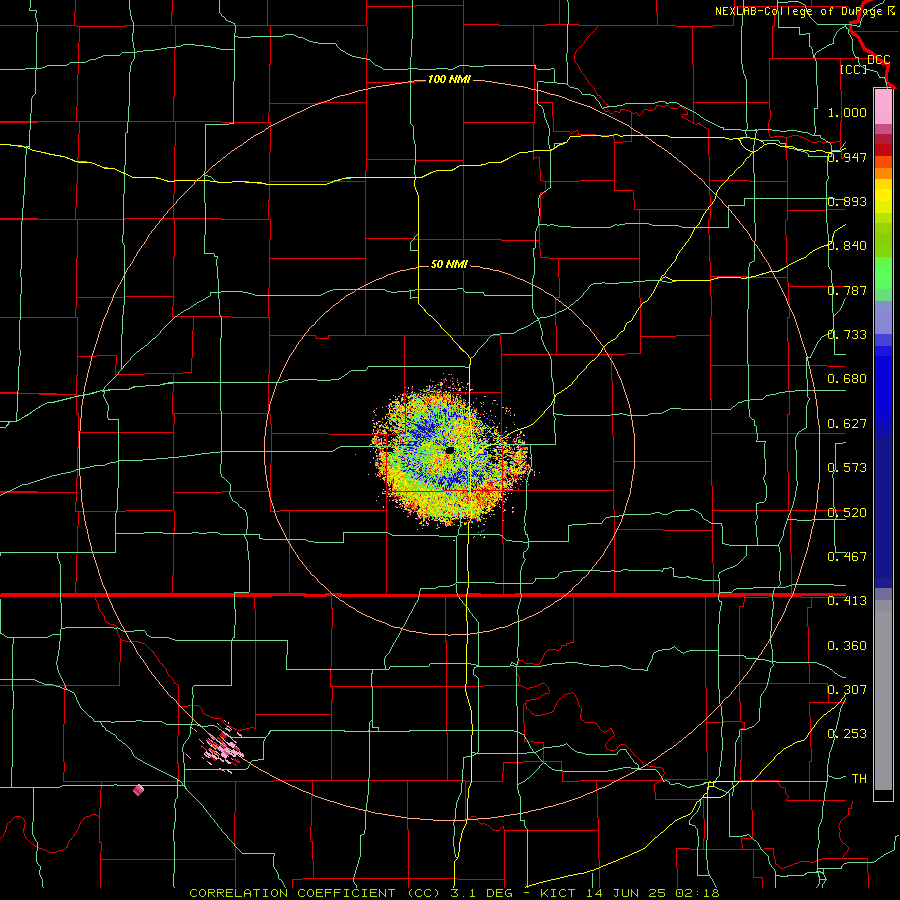Click the CORRELATION COEFFICIENT (CC) caption text
900x900 pixels.
pyautogui.click(x=316, y=893)
